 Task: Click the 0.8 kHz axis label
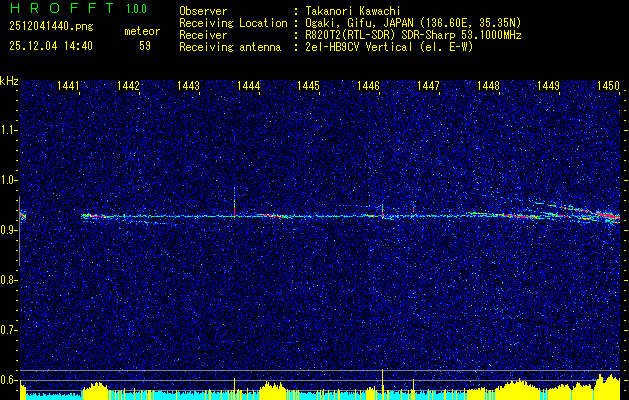[9, 280]
